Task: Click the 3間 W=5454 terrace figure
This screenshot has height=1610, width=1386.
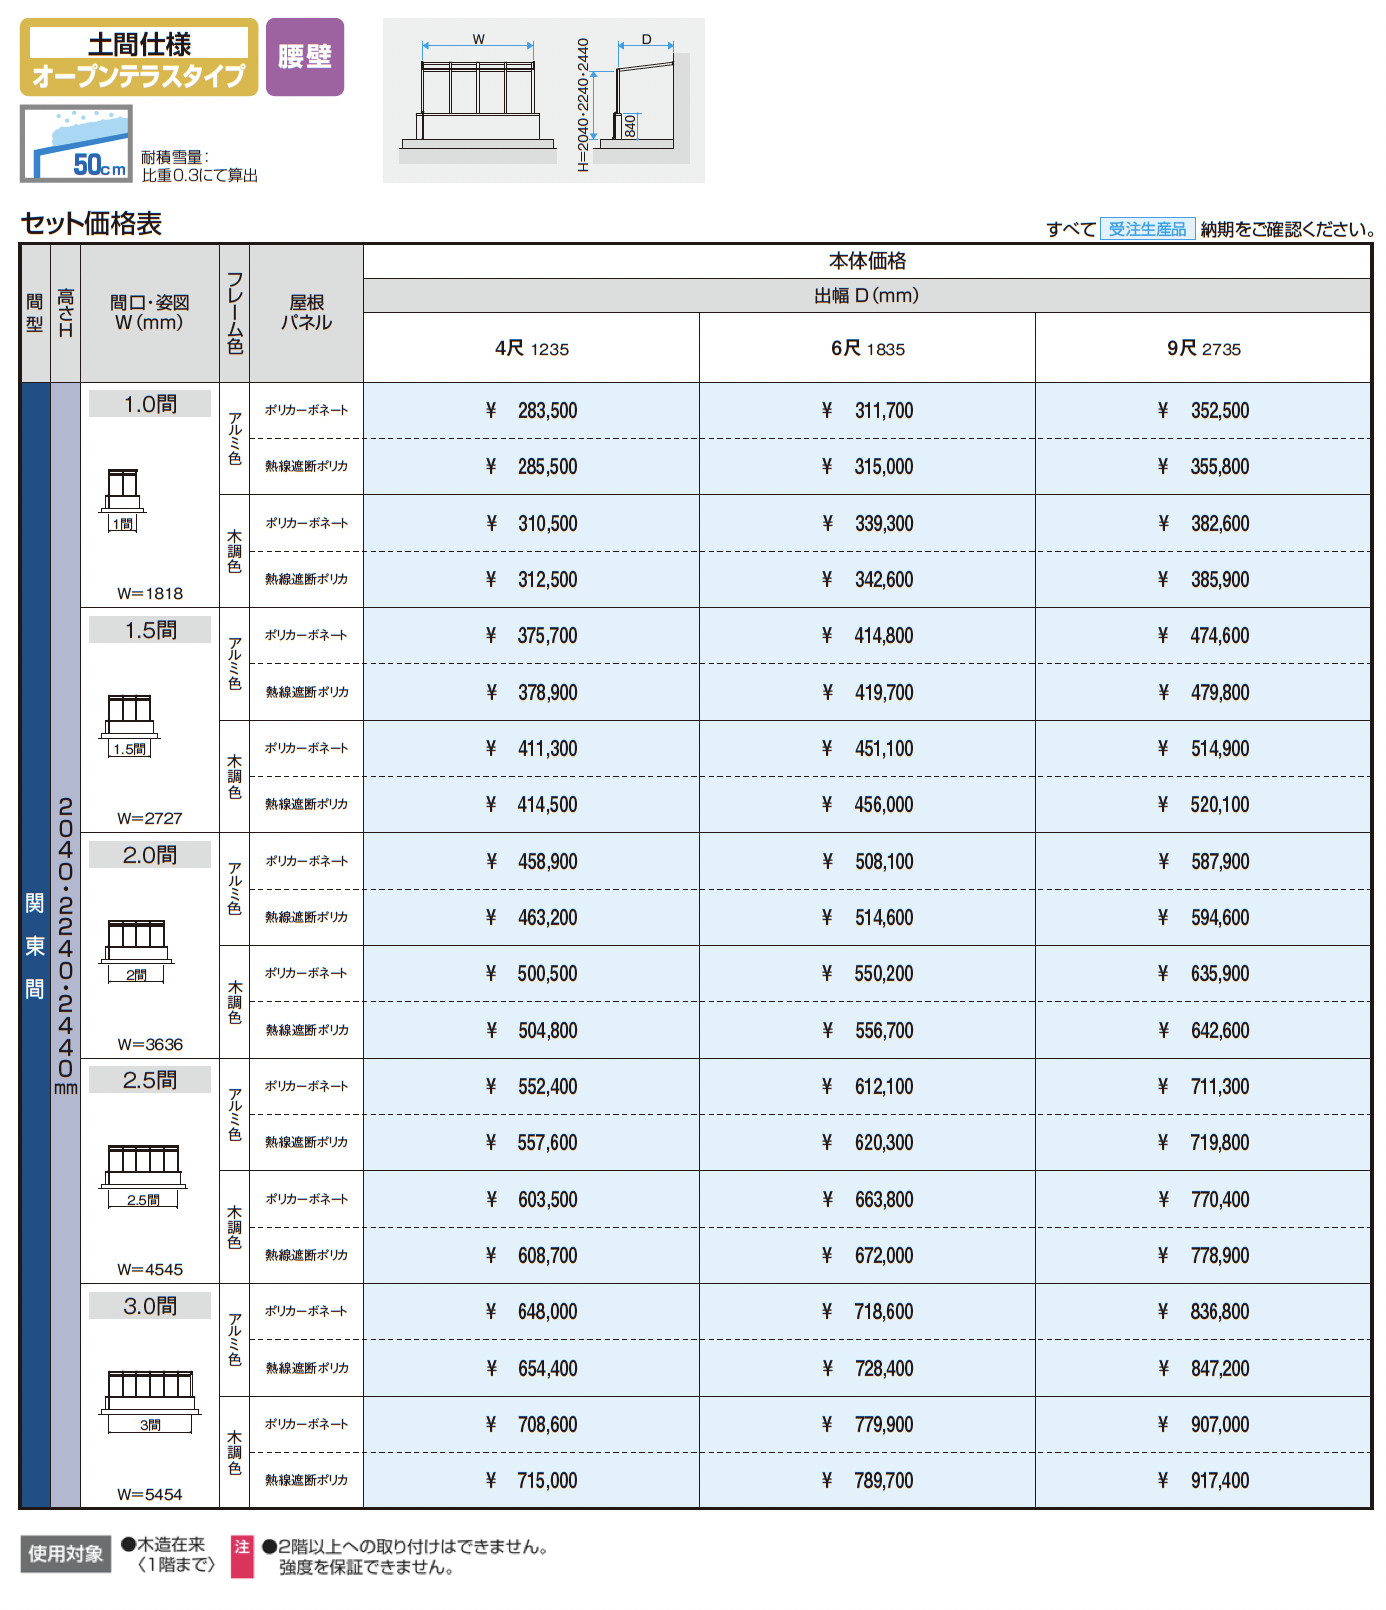Action: 150,1402
